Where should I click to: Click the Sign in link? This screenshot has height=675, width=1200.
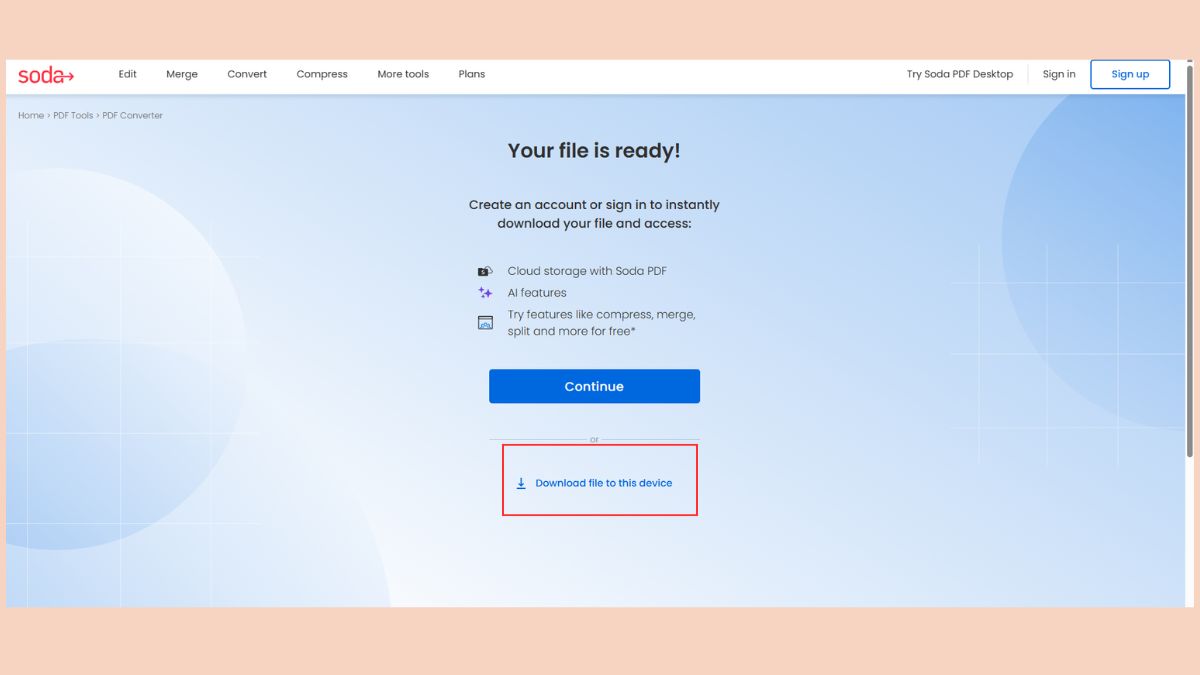tap(1059, 74)
